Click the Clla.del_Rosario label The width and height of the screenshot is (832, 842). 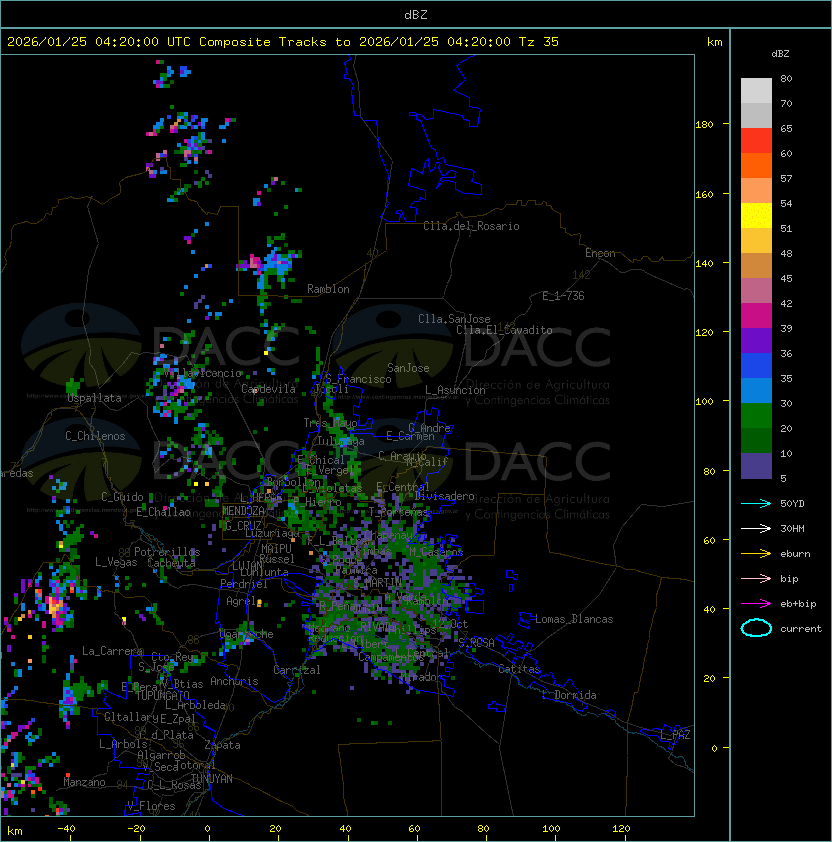point(471,226)
